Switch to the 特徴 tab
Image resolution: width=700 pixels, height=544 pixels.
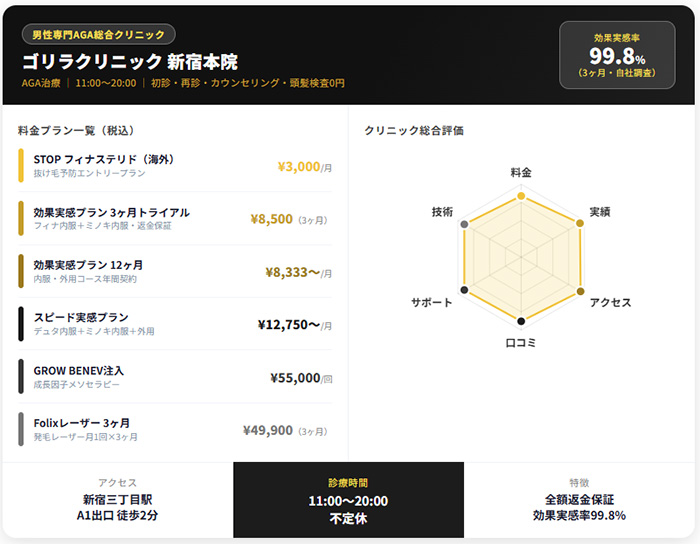(x=581, y=500)
